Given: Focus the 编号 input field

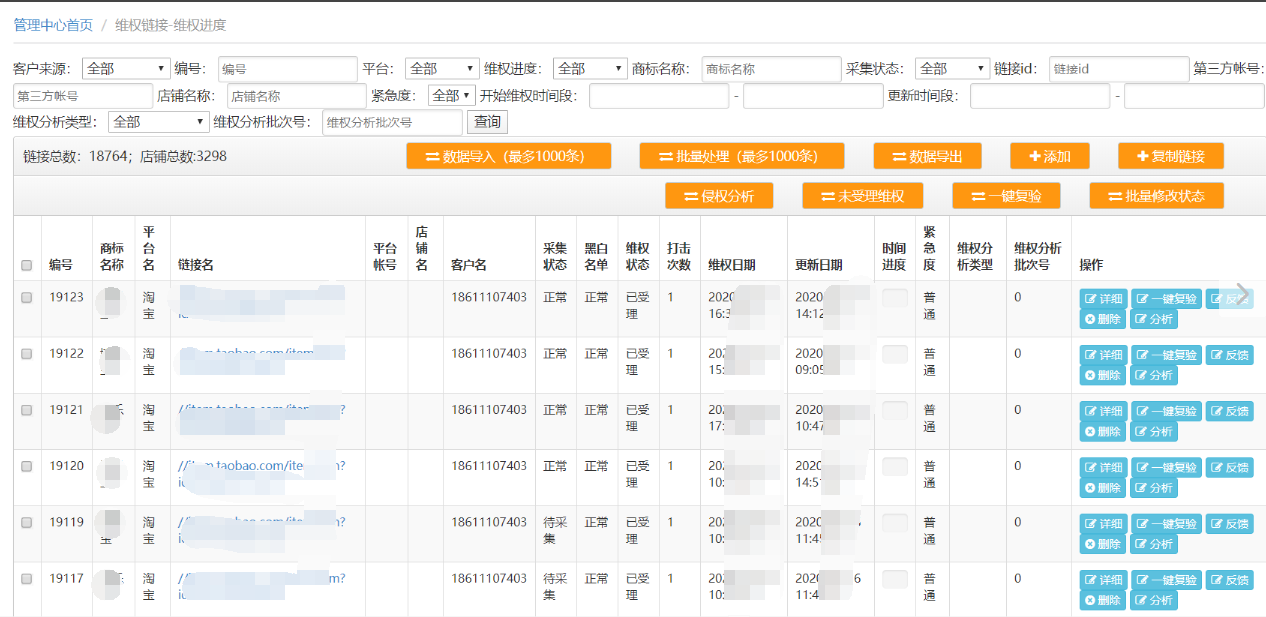Looking at the screenshot, I should [x=288, y=69].
